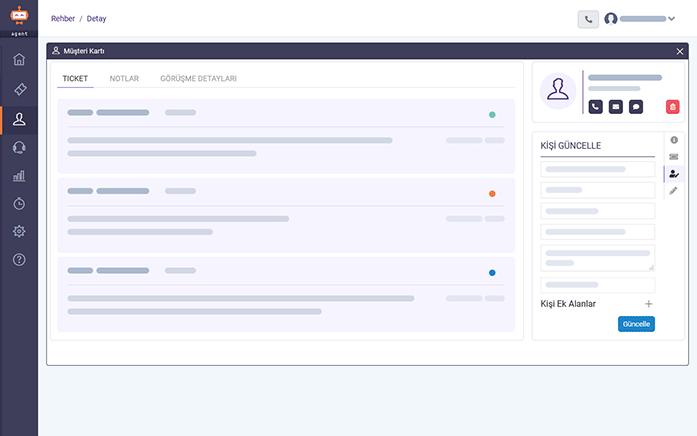Screen dimensions: 697x436
Task: Call the customer with dark phone icon
Action: (x=595, y=107)
